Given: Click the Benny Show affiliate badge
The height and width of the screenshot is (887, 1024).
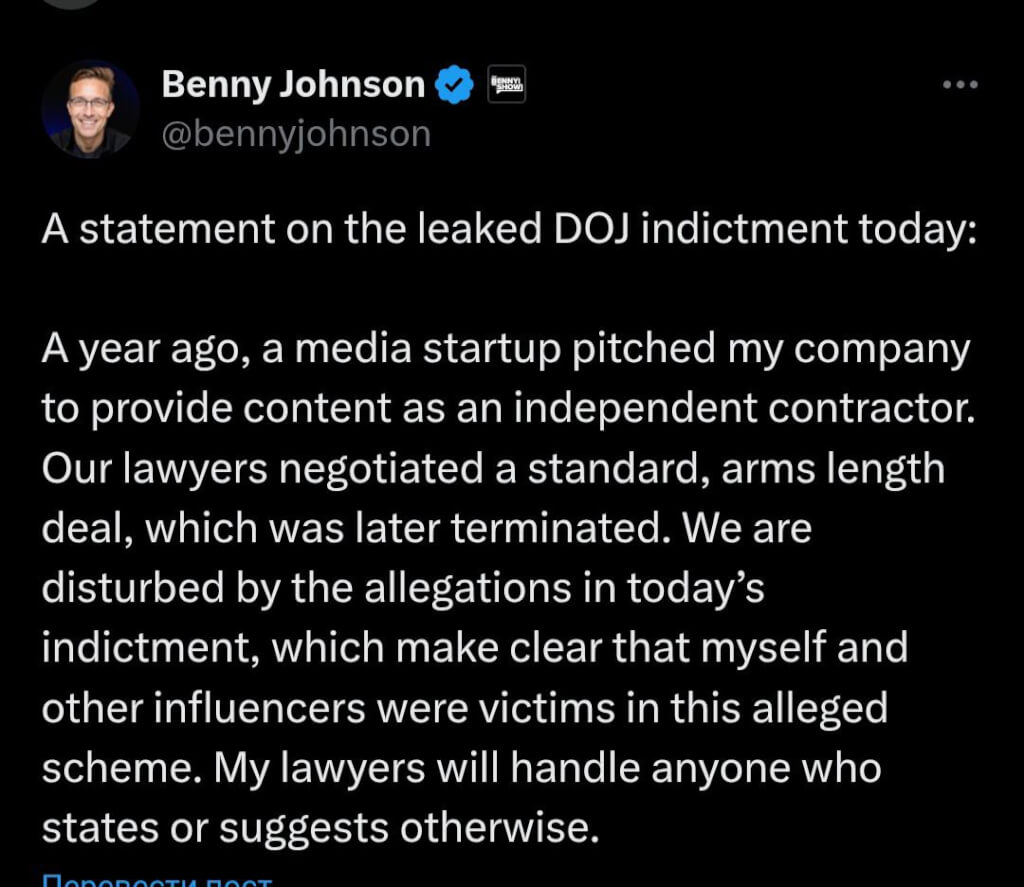Looking at the screenshot, I should [506, 85].
